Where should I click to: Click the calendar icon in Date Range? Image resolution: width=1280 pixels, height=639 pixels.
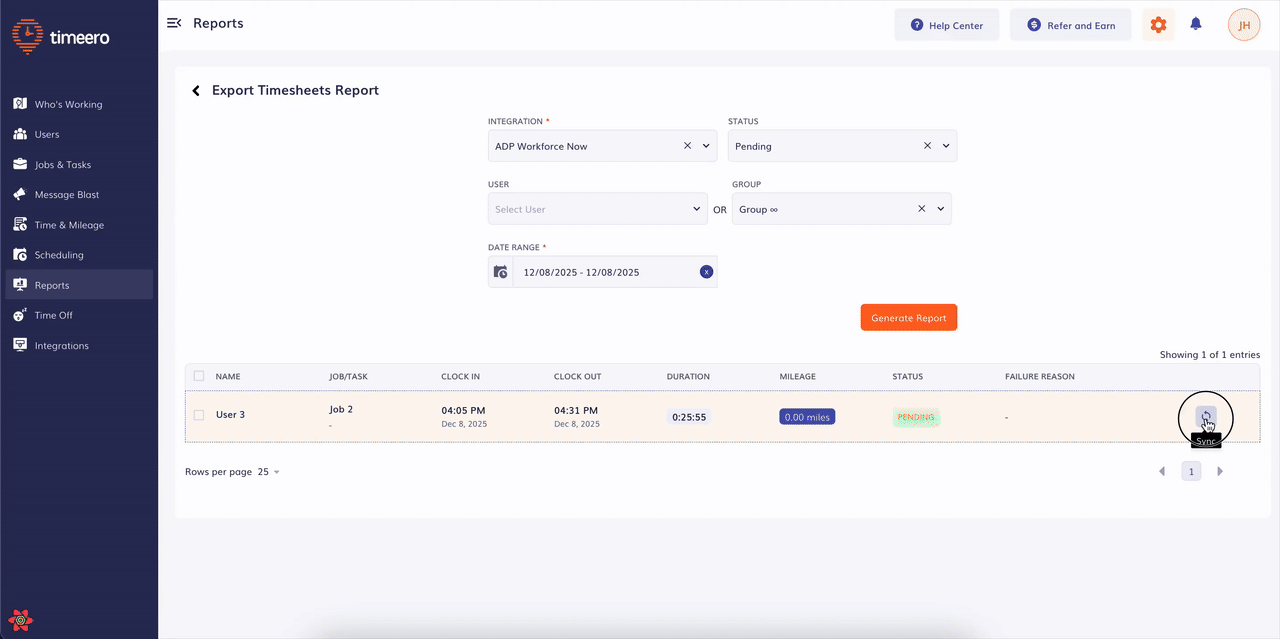coord(501,272)
